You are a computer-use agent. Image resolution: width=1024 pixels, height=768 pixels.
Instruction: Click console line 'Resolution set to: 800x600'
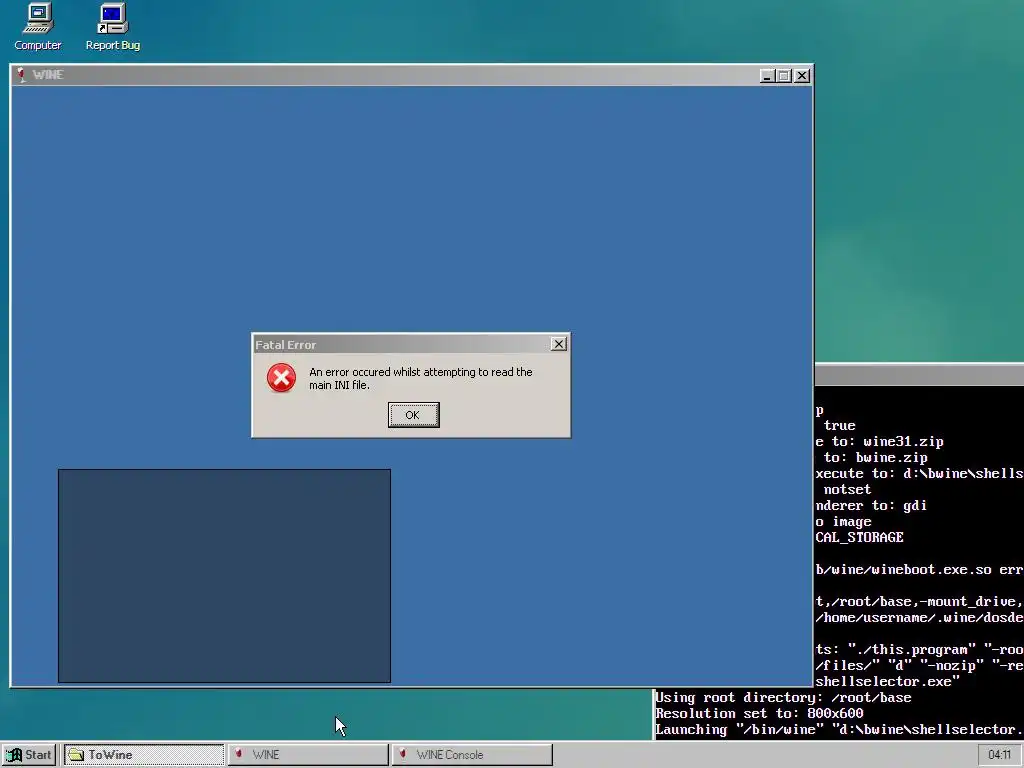pos(759,713)
